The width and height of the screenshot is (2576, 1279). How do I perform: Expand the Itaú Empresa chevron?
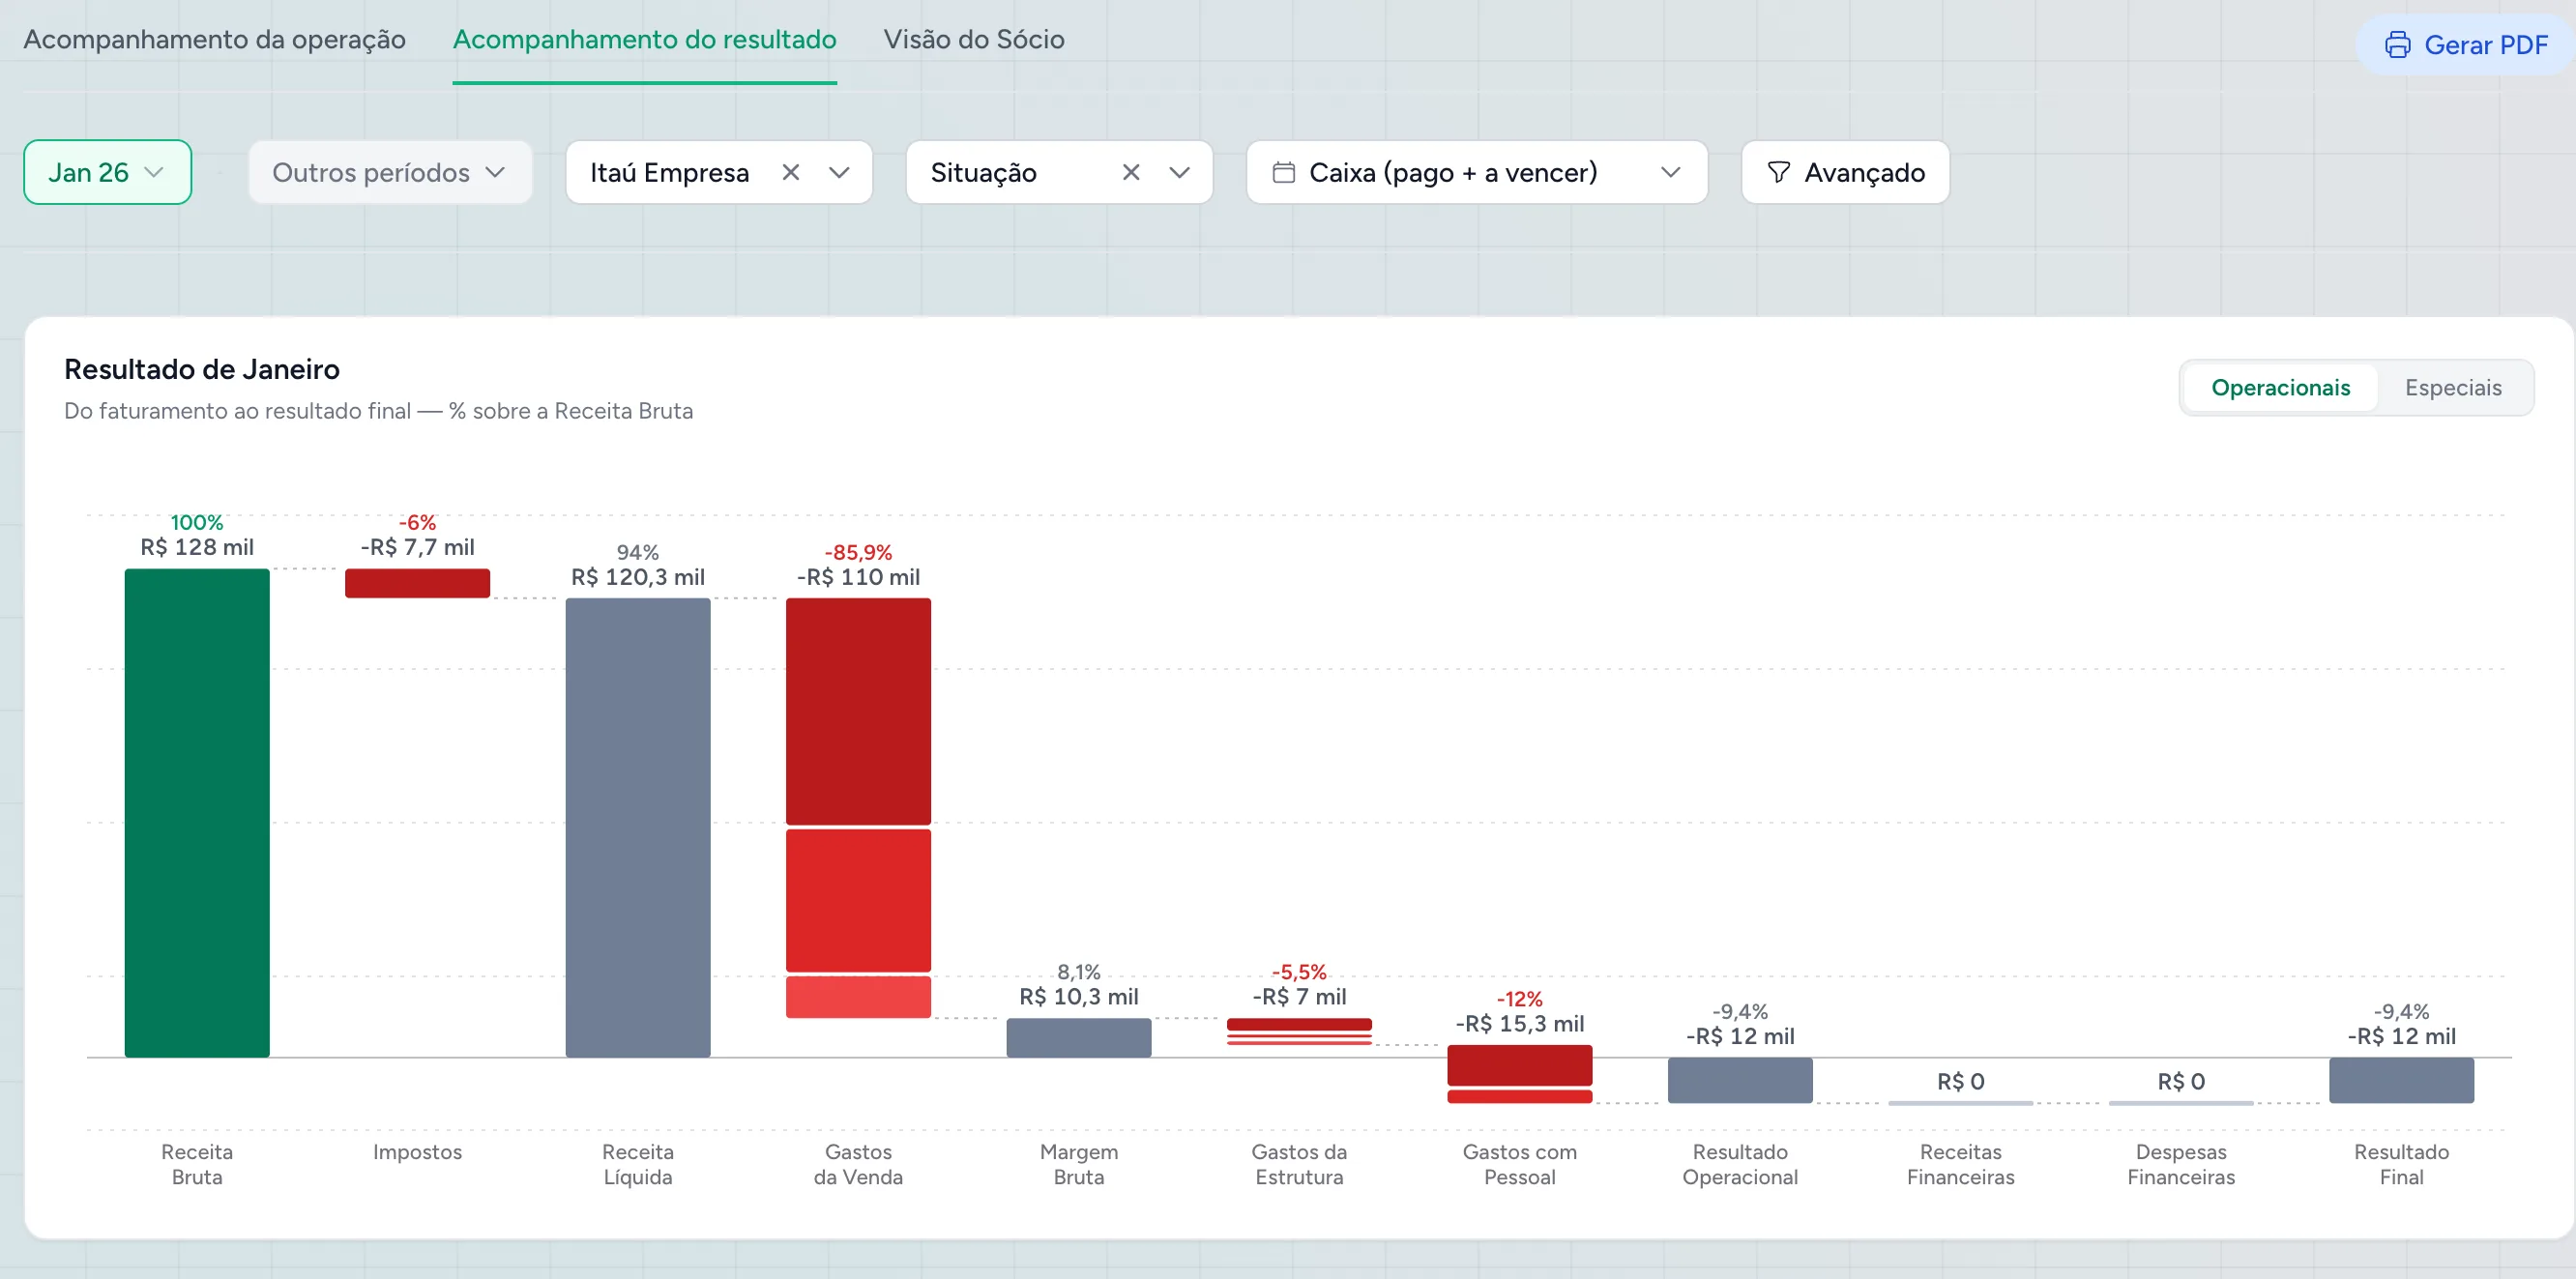[839, 172]
